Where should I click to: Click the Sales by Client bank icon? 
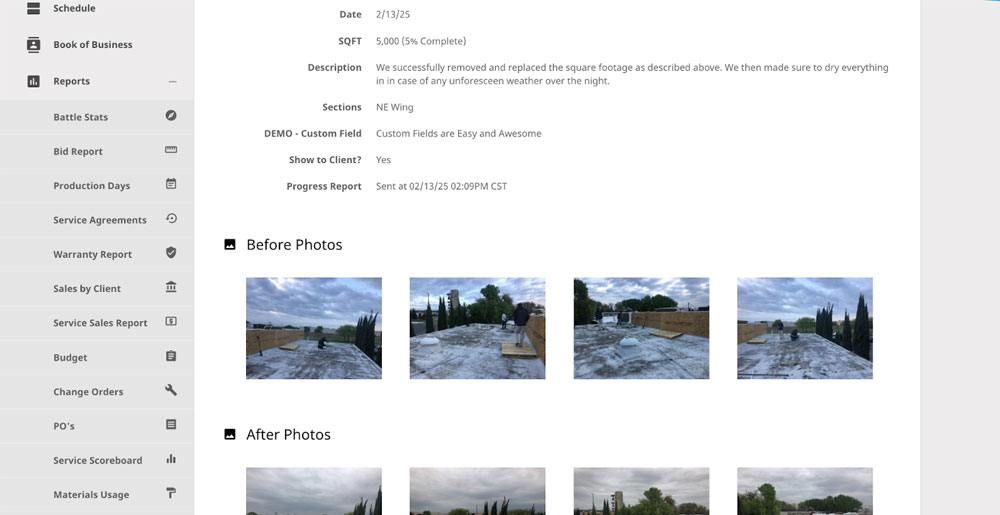(x=171, y=287)
